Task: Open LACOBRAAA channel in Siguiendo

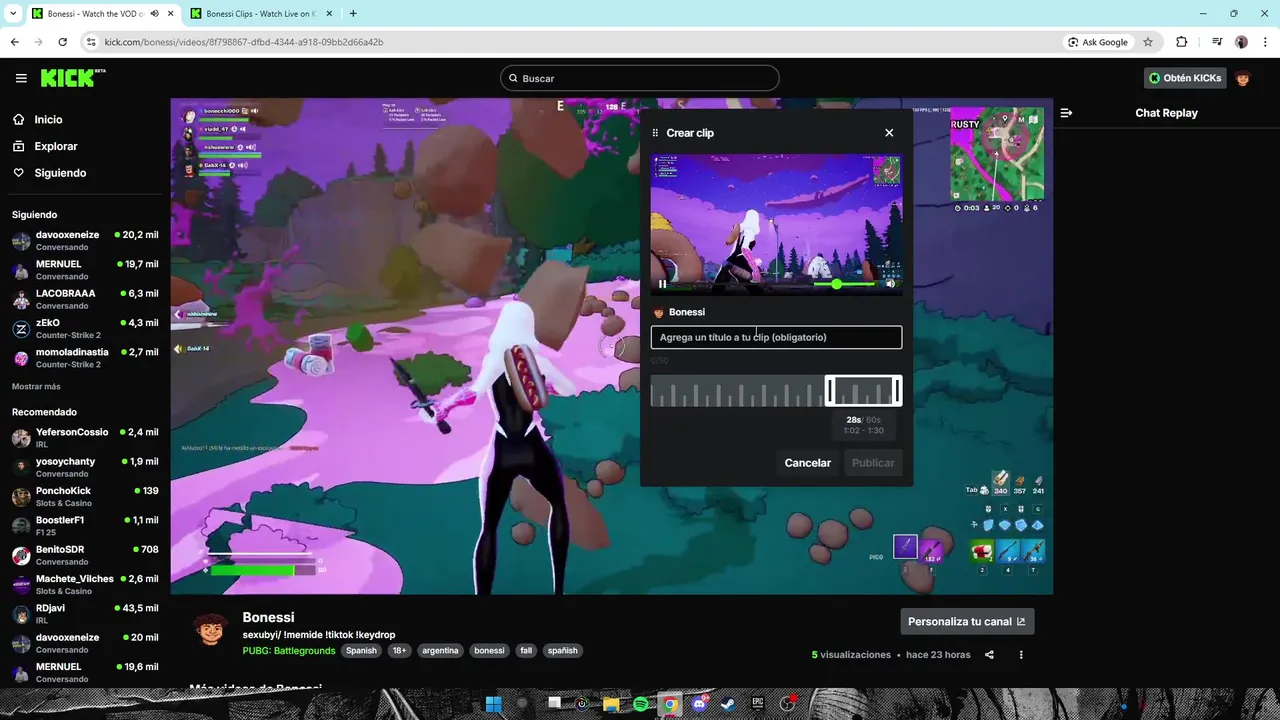Action: coord(85,299)
